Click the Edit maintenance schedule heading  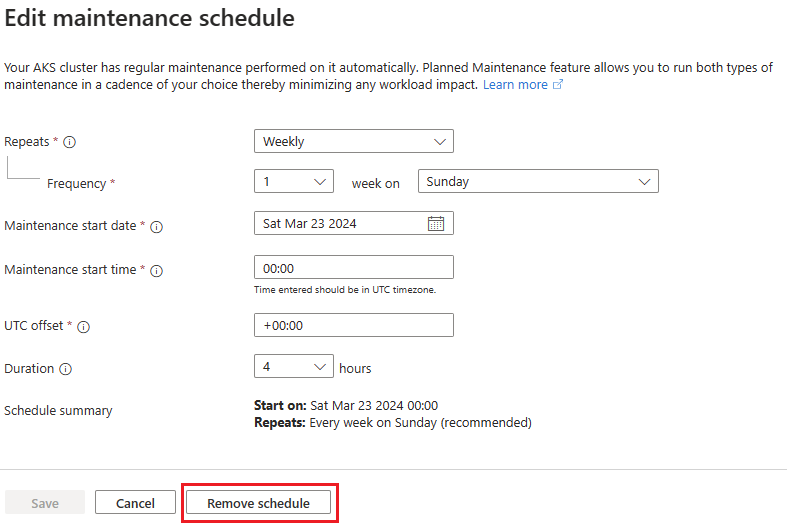[x=150, y=18]
